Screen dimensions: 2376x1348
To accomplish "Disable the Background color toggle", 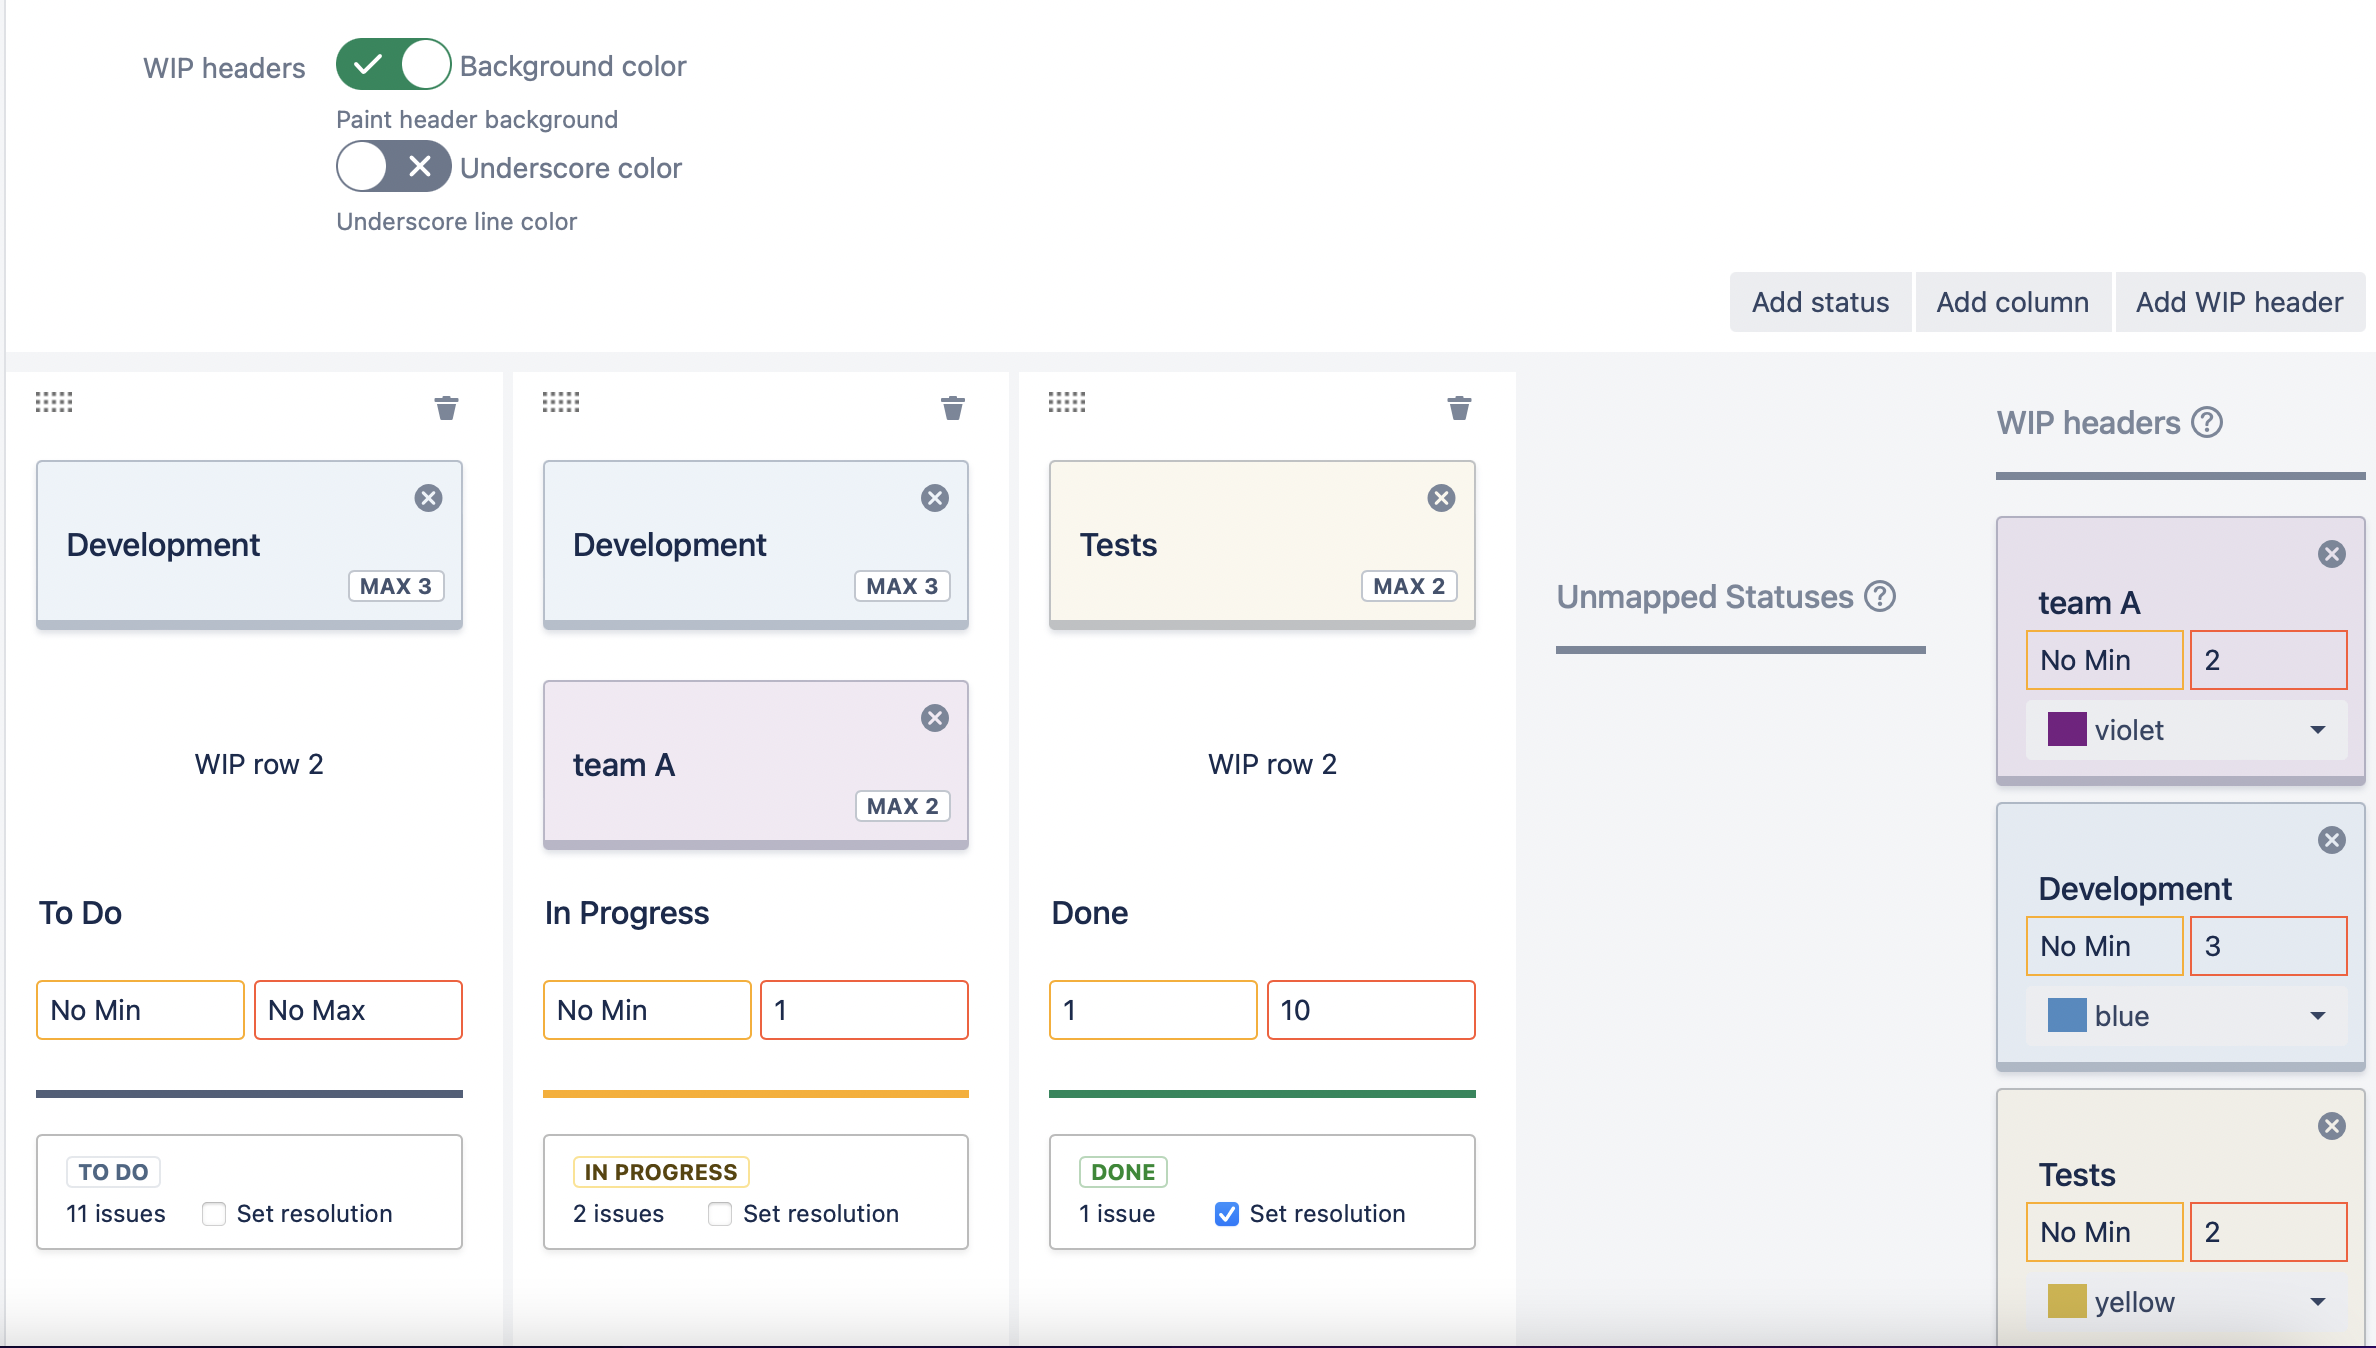I will click(393, 65).
